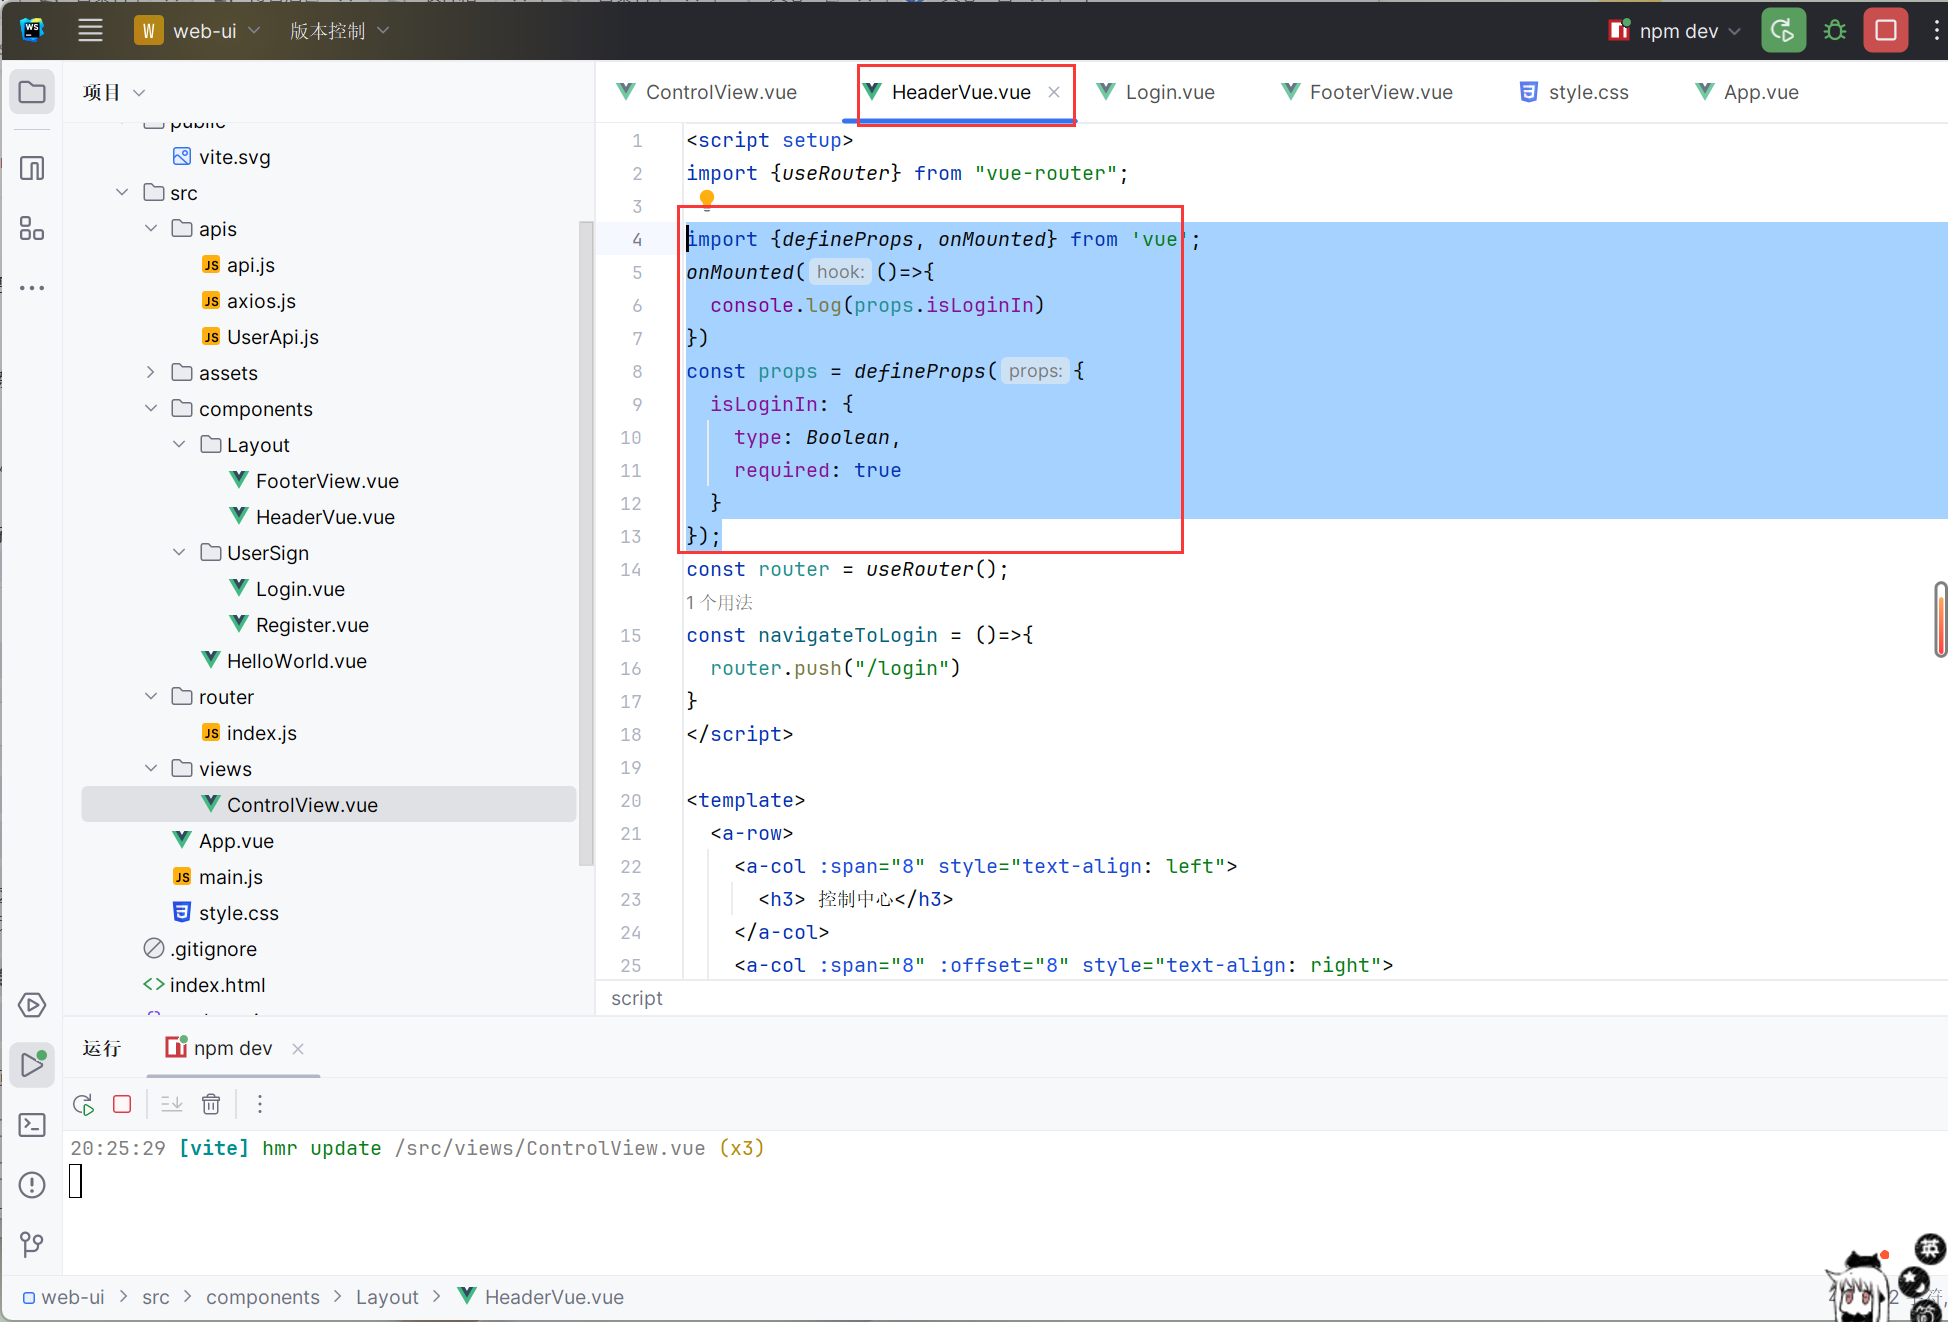The height and width of the screenshot is (1322, 1948).
Task: Click the components breadcrumb in status bar
Action: pos(262,1297)
